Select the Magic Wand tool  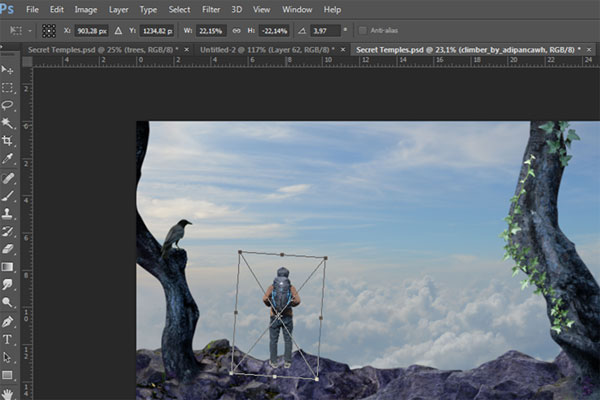(x=8, y=122)
